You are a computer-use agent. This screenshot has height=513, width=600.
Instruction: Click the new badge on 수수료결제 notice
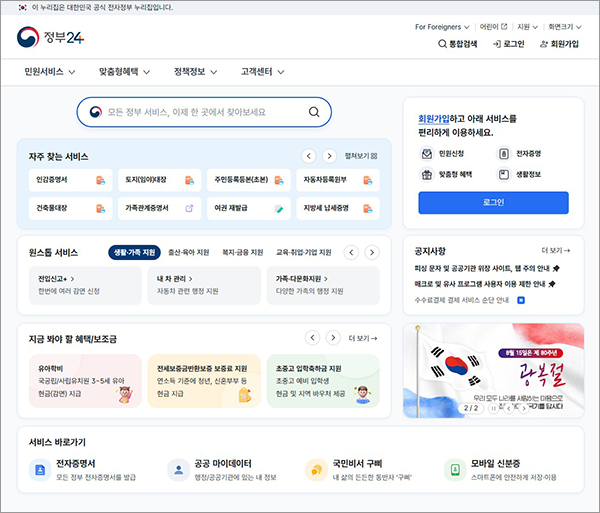click(x=521, y=300)
